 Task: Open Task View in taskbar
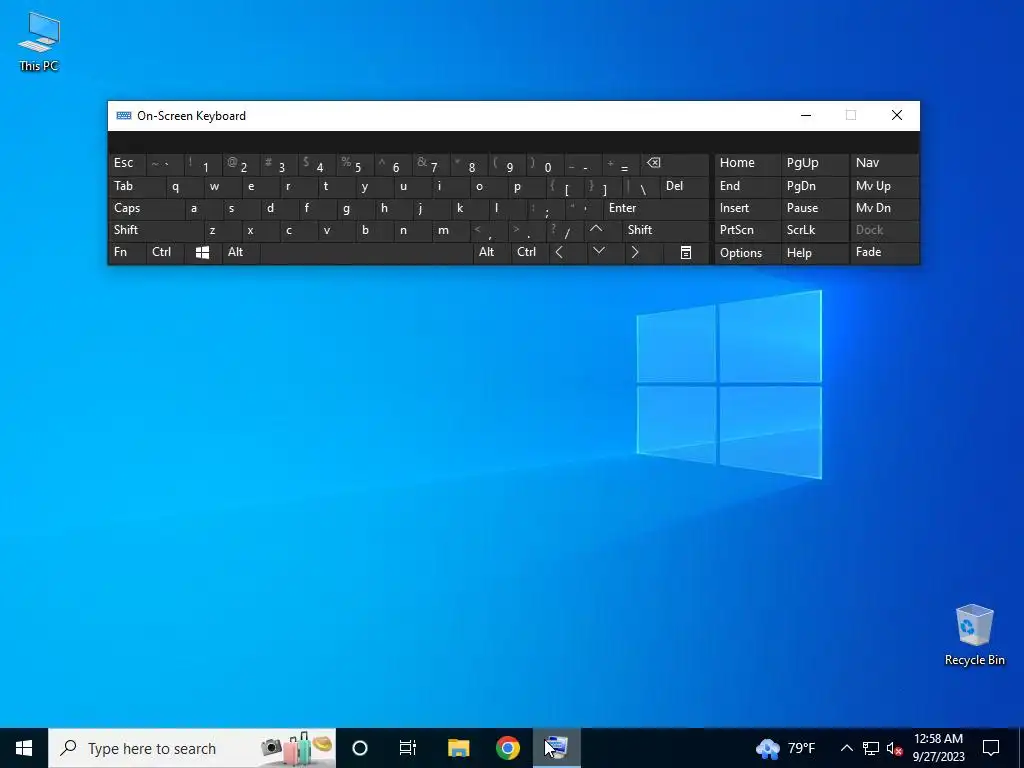coord(408,748)
